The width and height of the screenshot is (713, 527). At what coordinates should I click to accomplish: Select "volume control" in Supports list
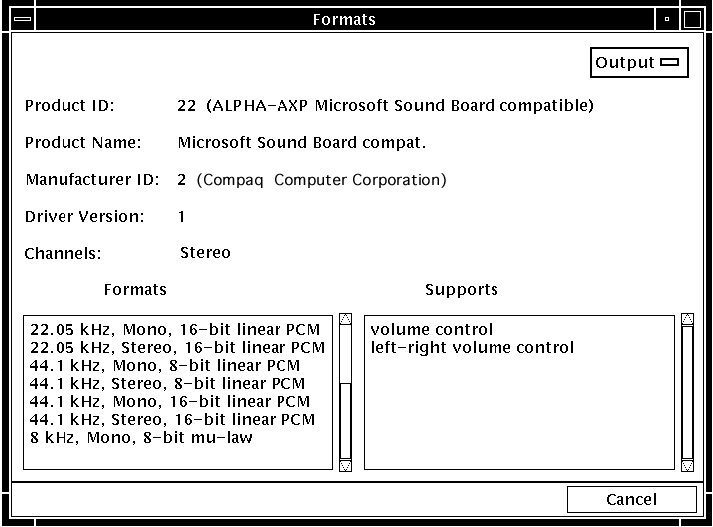(432, 329)
